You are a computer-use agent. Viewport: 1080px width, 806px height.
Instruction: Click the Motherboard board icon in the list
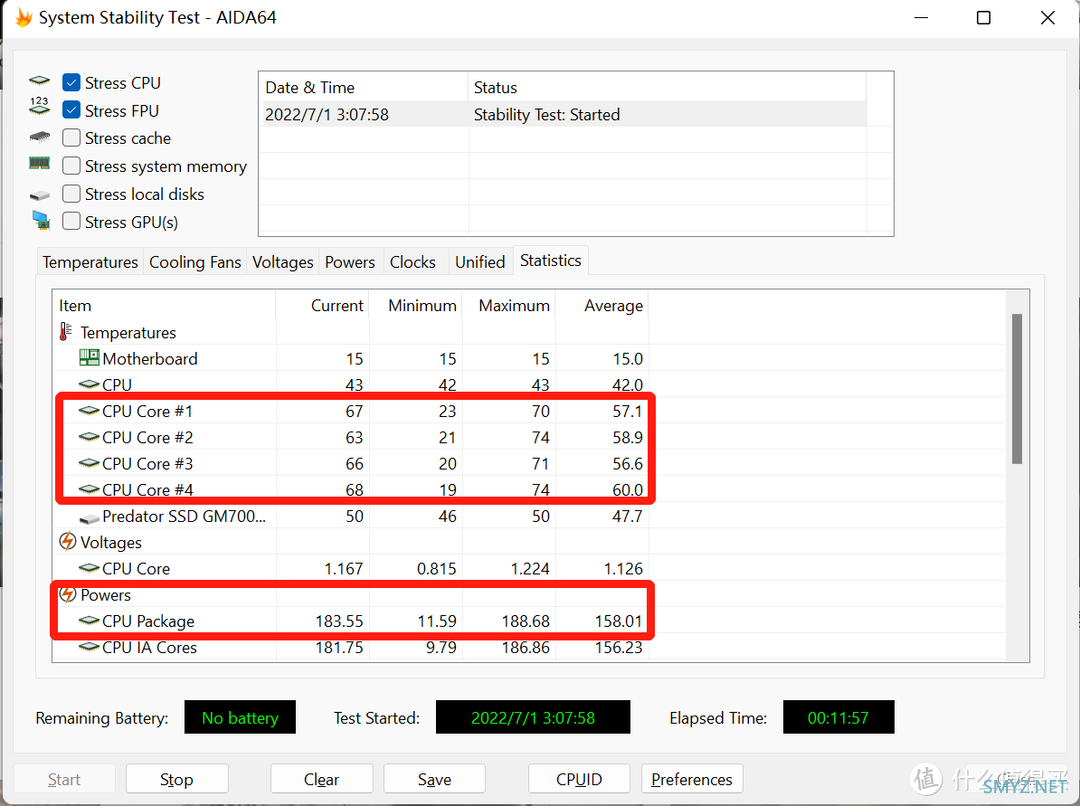tap(89, 358)
